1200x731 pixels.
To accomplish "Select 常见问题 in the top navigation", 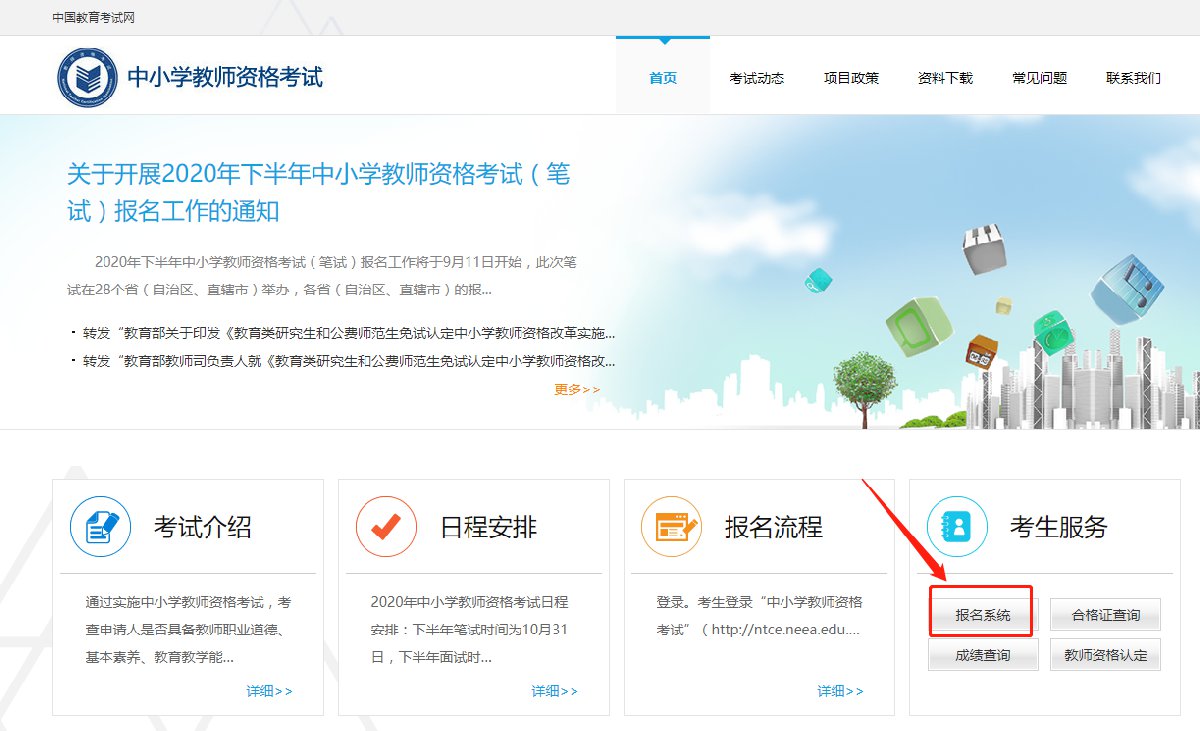I will [x=1039, y=78].
